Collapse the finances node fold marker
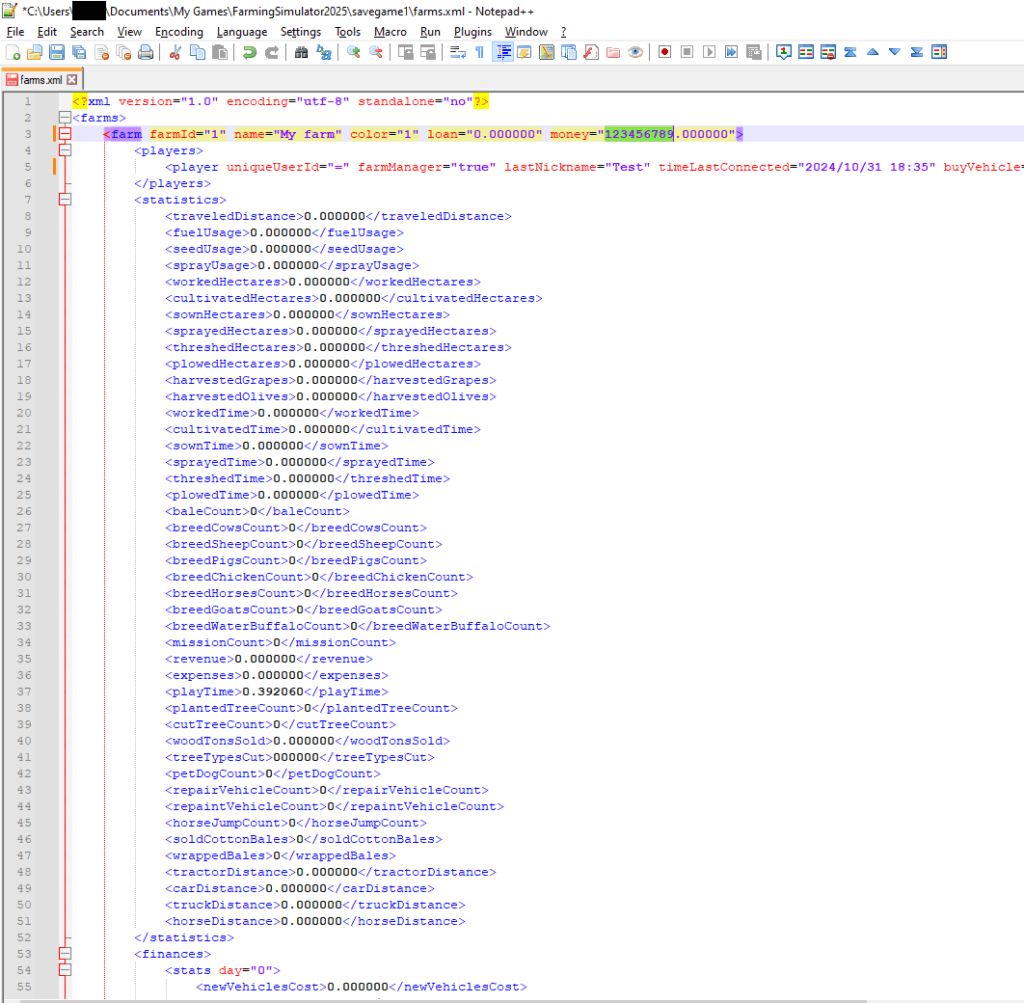 [65, 954]
